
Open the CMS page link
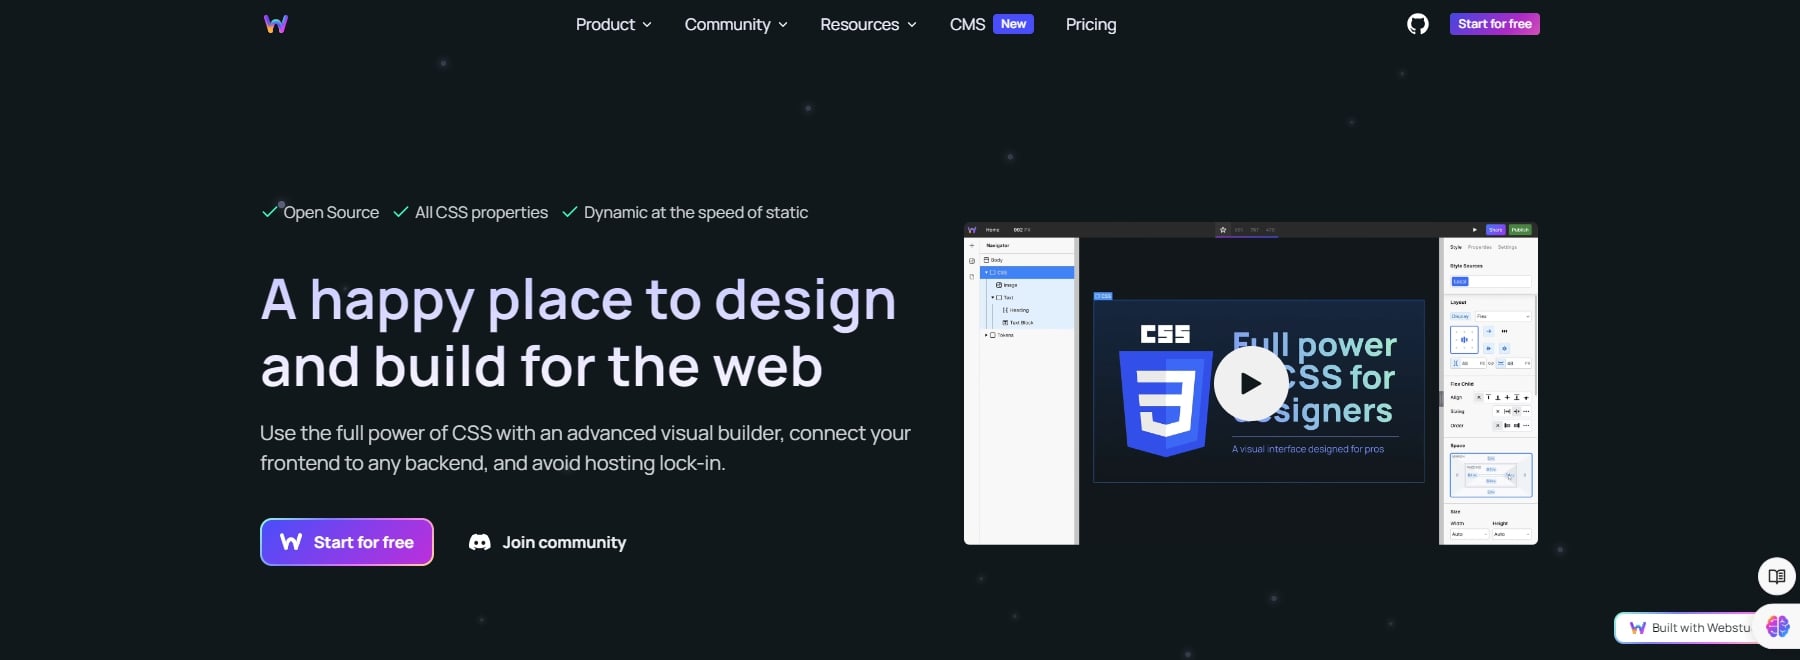[x=967, y=24]
